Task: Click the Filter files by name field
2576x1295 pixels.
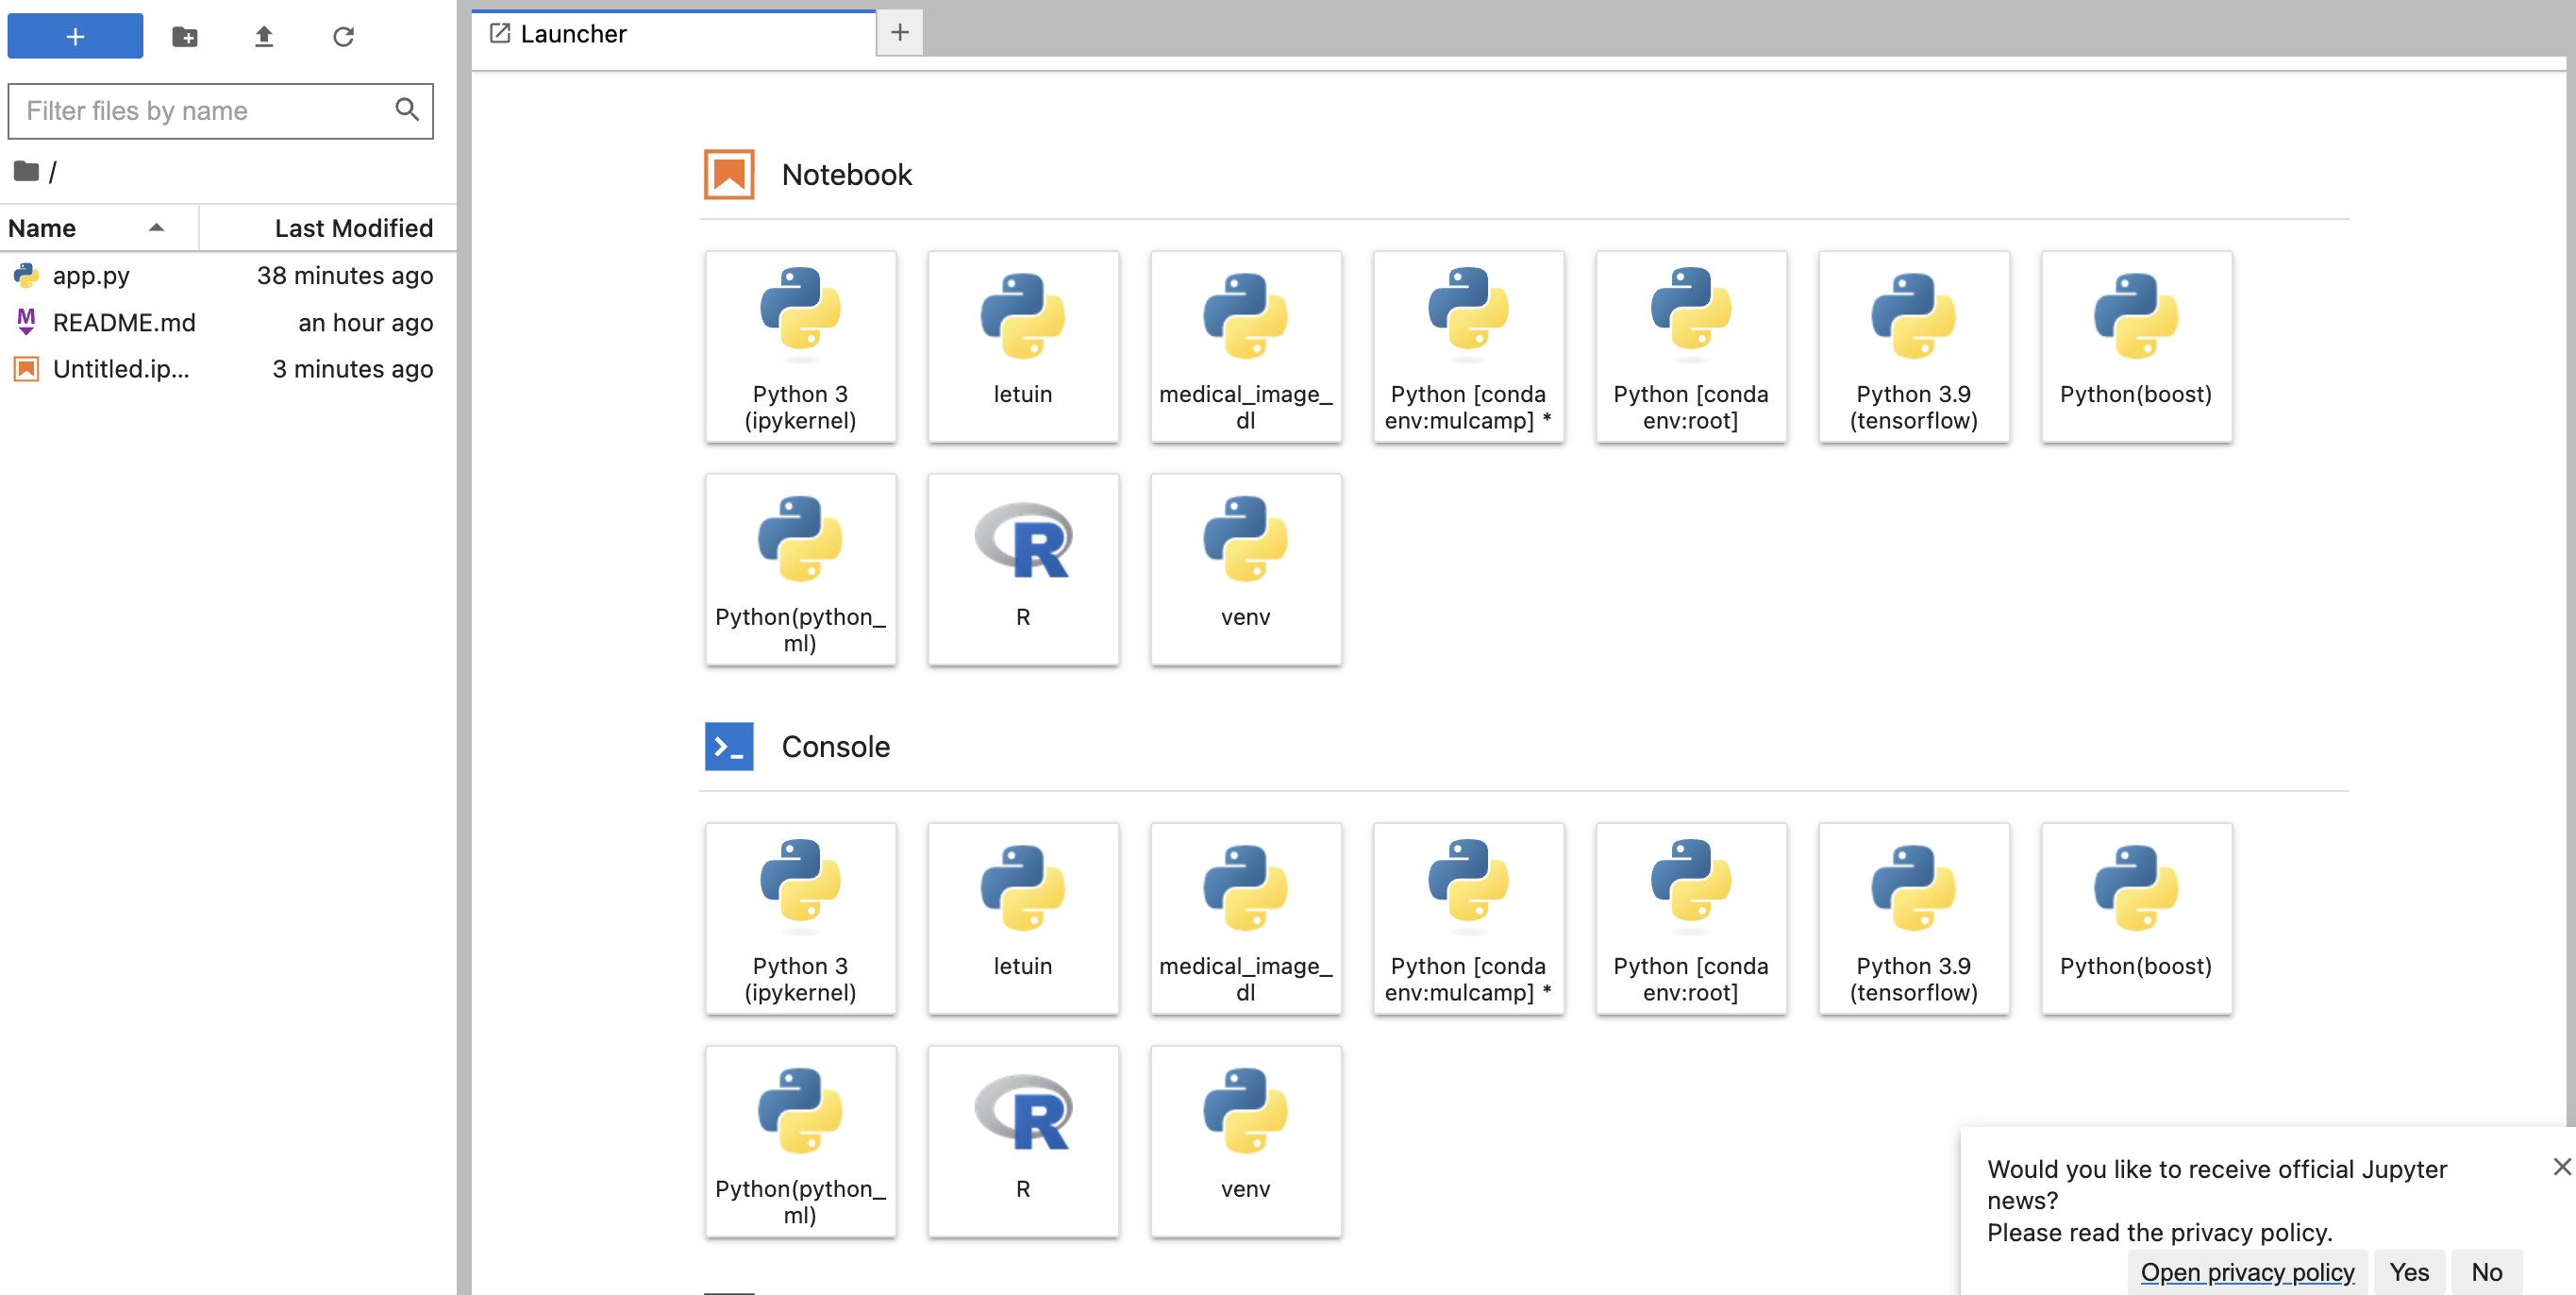Action: click(x=220, y=111)
